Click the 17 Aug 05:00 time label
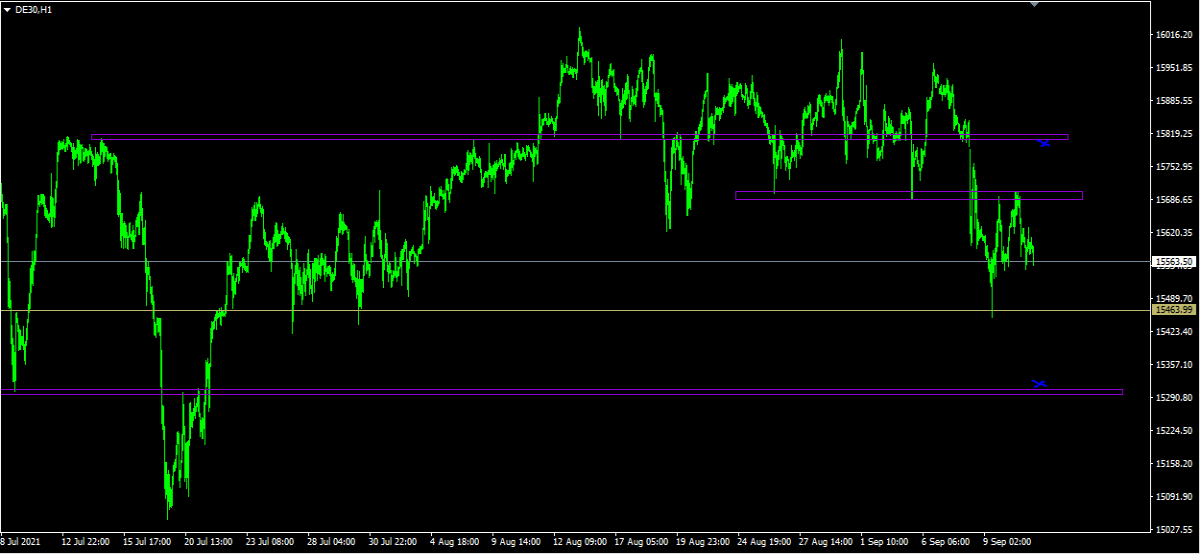The height and width of the screenshot is (554, 1200). [641, 542]
